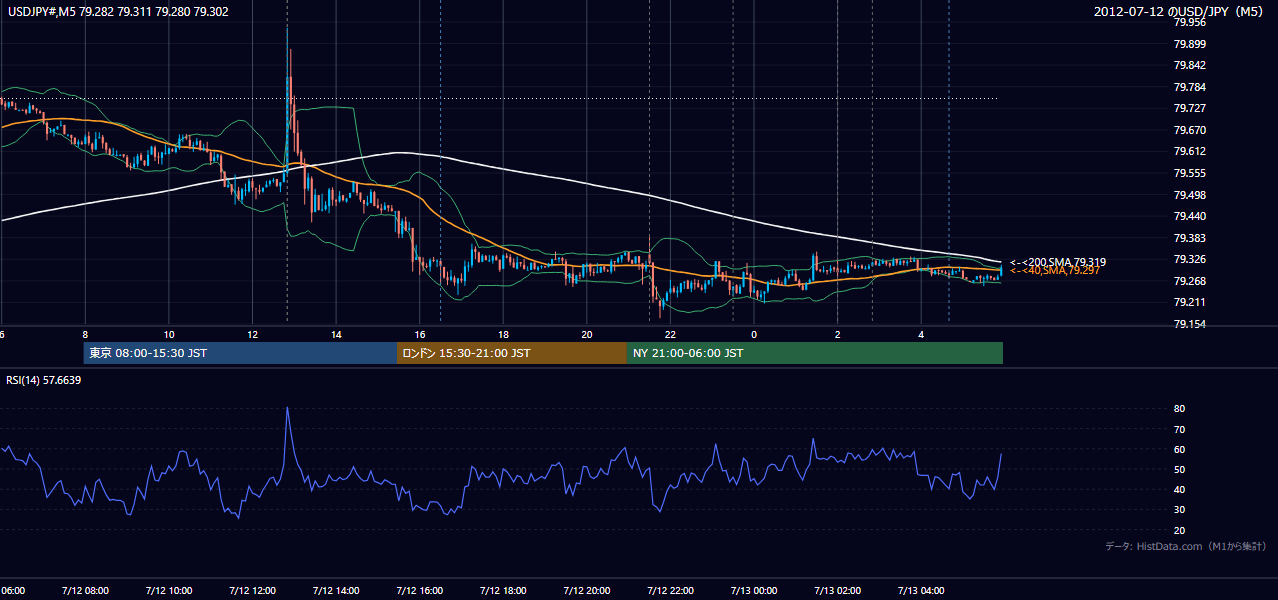Click the 7/12 10:00 bottom time label
This screenshot has width=1278, height=600.
[x=168, y=591]
